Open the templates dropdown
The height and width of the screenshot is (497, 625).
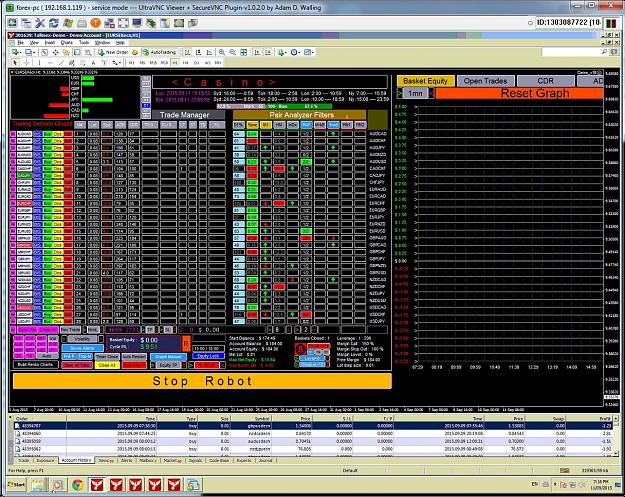point(309,52)
